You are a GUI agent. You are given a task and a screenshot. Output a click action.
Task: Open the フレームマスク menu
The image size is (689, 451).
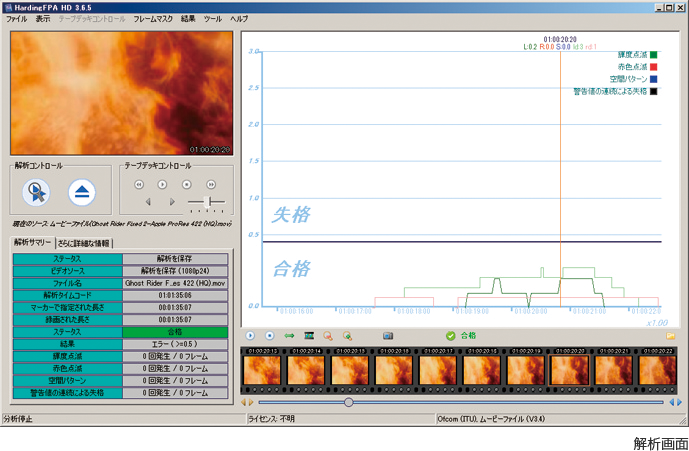pos(153,19)
